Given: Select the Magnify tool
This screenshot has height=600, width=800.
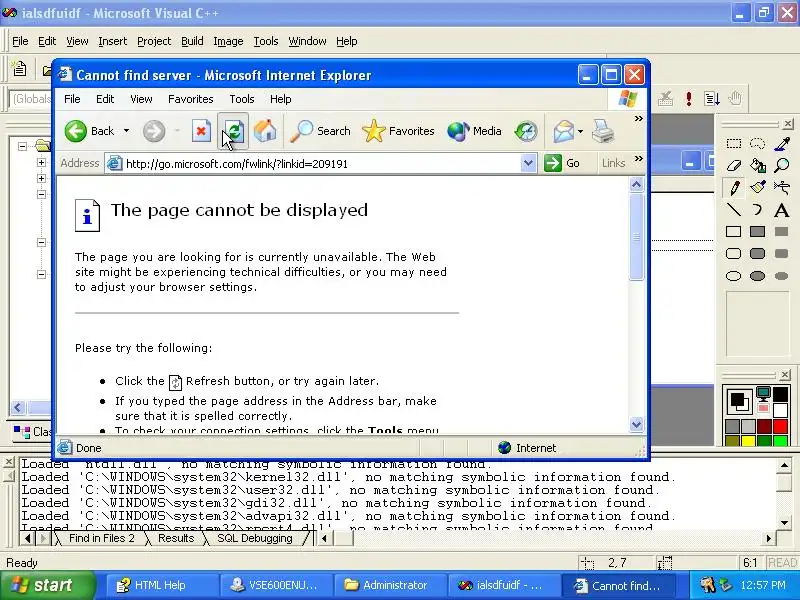Looking at the screenshot, I should [782, 165].
